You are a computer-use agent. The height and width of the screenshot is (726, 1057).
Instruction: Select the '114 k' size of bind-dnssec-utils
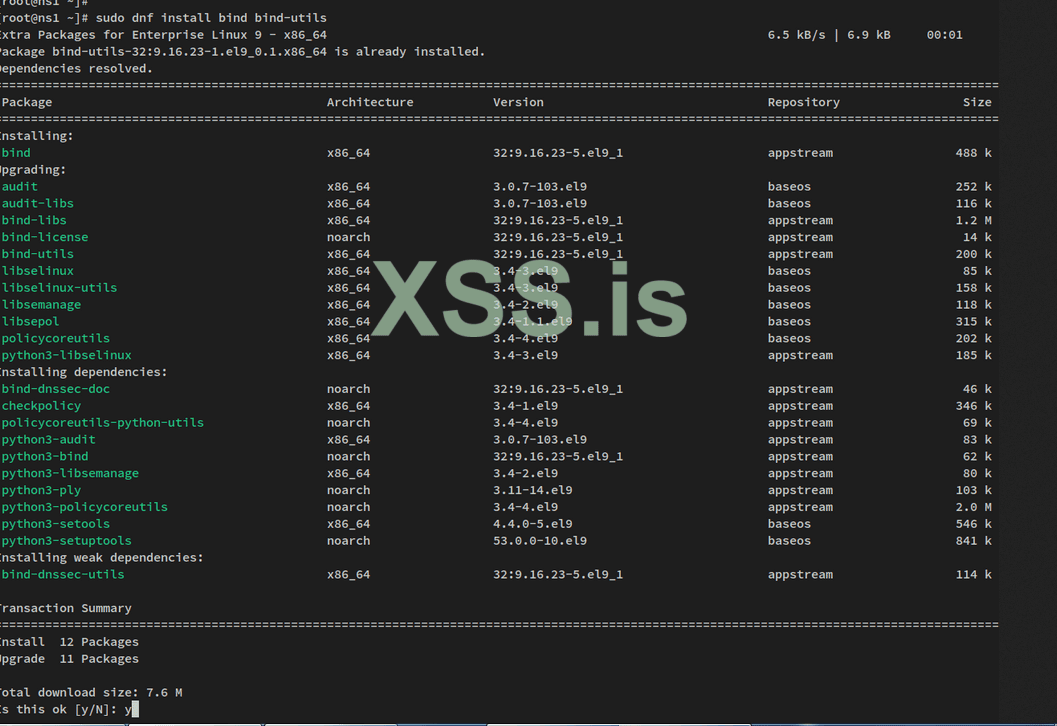tap(973, 574)
